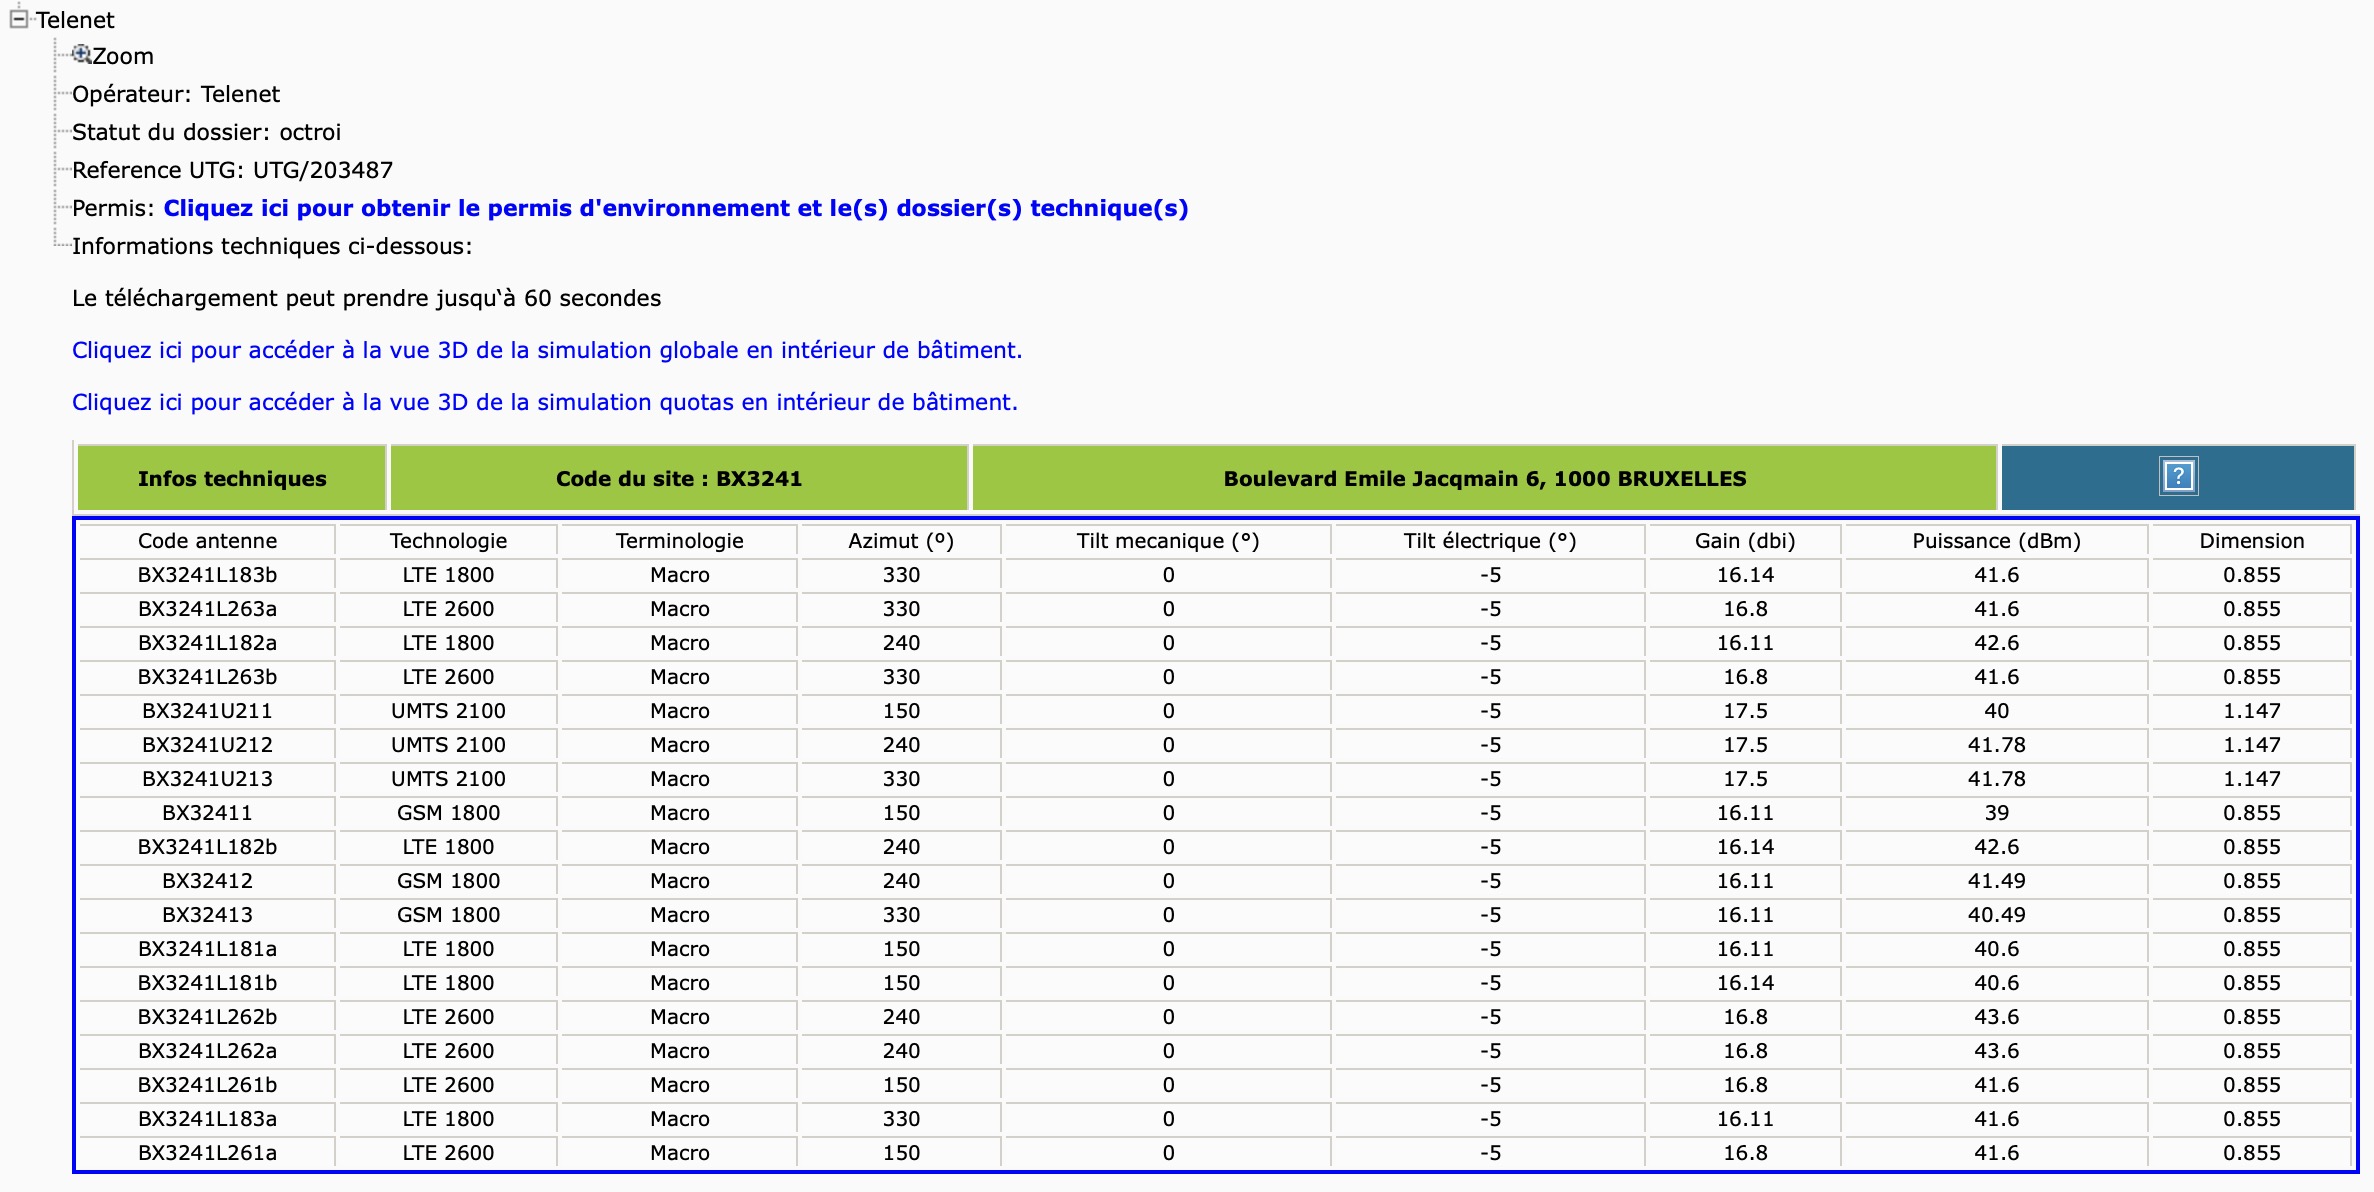Click the Terminologie column header
This screenshot has width=2374, height=1192.
click(x=679, y=541)
